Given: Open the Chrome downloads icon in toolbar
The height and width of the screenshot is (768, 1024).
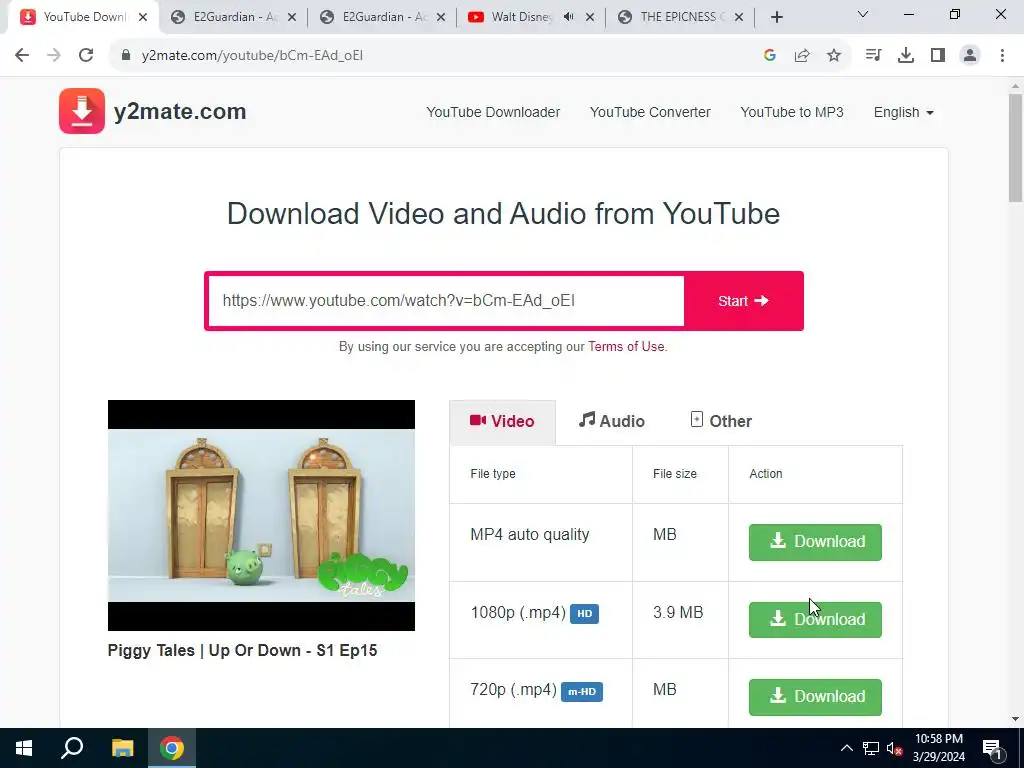Looking at the screenshot, I should pyautogui.click(x=906, y=56).
